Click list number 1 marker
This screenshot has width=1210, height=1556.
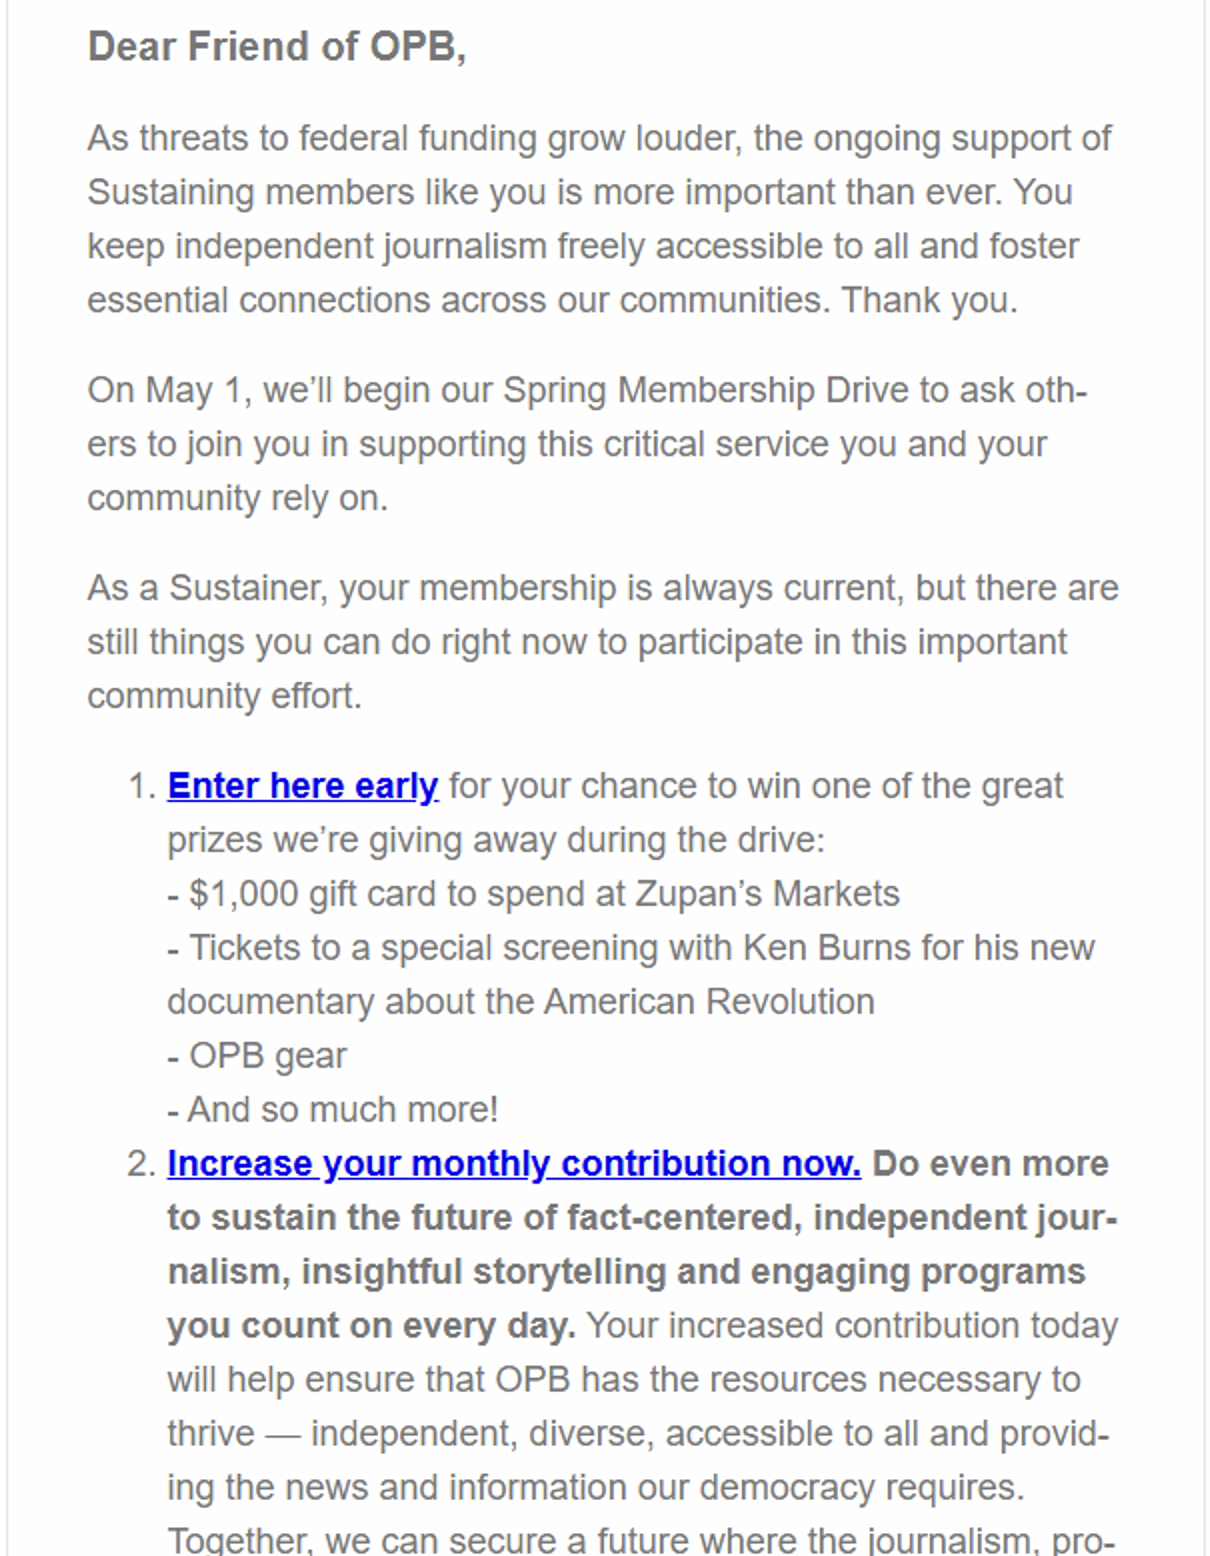click(x=141, y=786)
